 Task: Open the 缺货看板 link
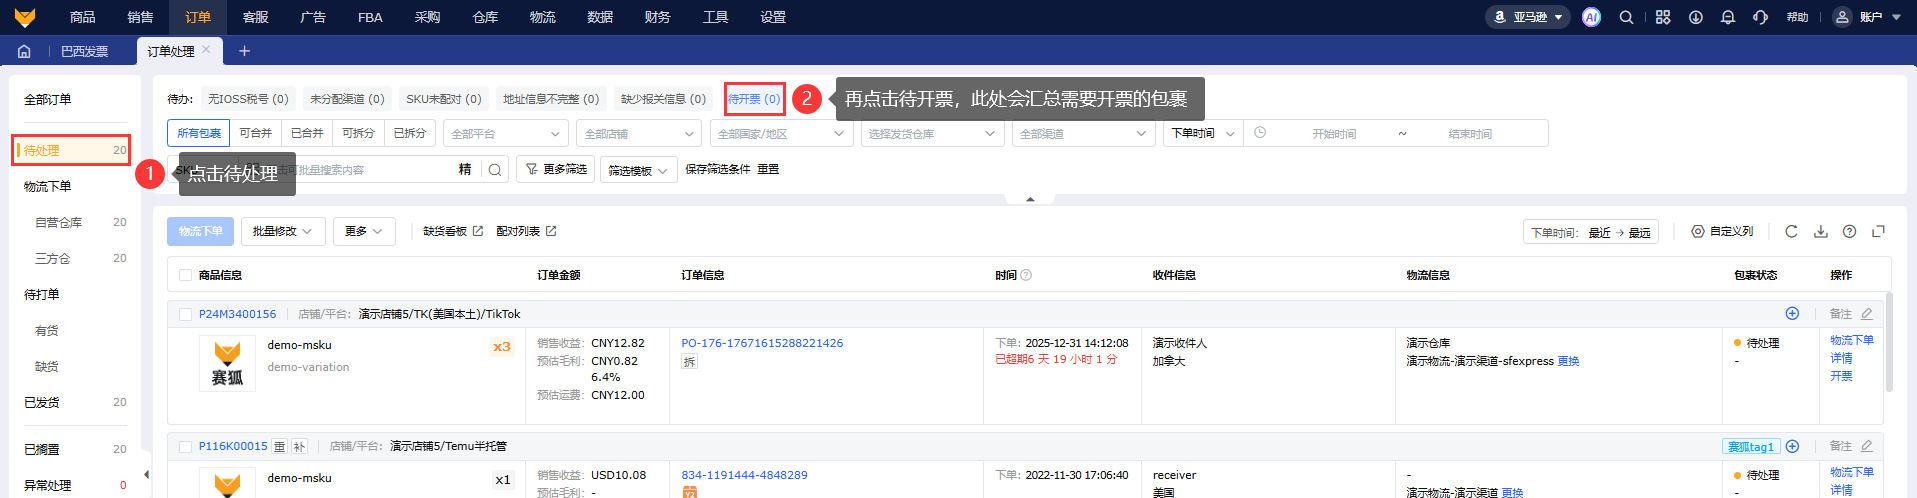tap(453, 231)
